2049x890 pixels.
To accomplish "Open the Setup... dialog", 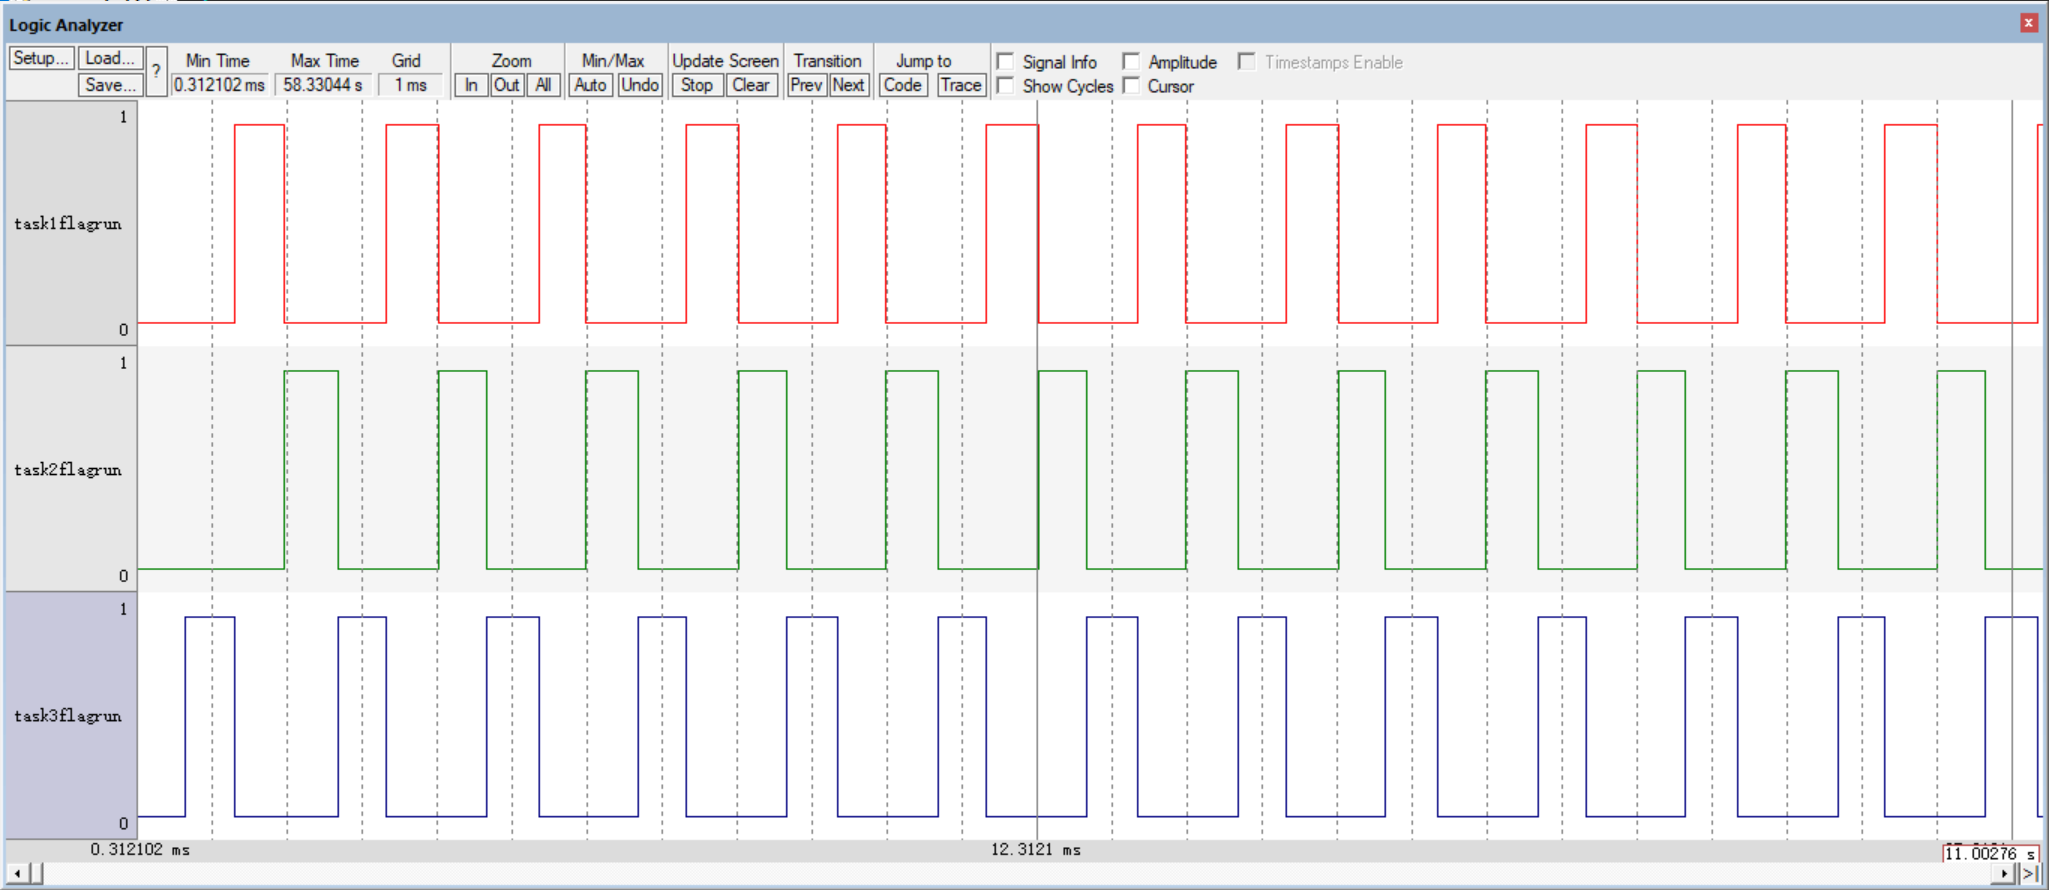I will point(41,58).
